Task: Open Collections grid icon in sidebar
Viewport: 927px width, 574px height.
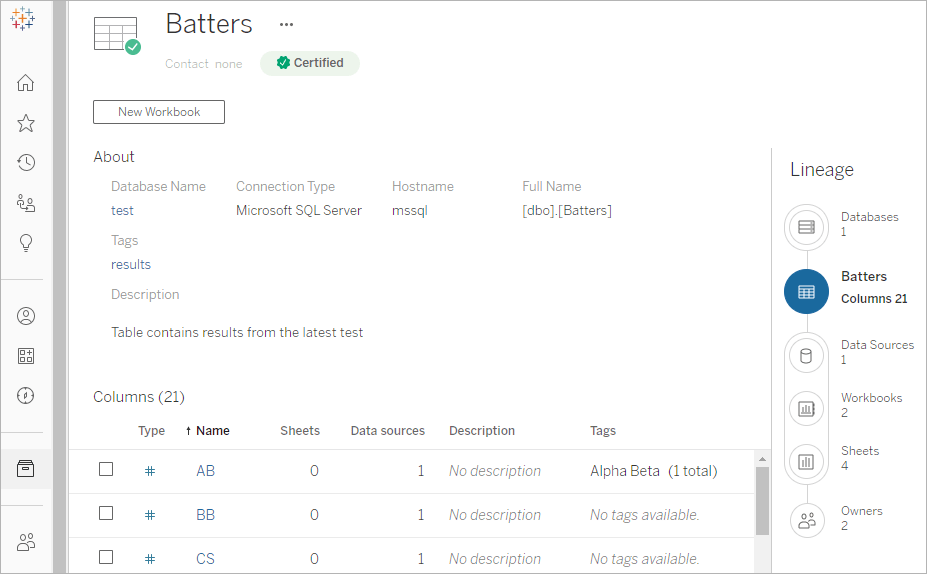Action: 25,356
